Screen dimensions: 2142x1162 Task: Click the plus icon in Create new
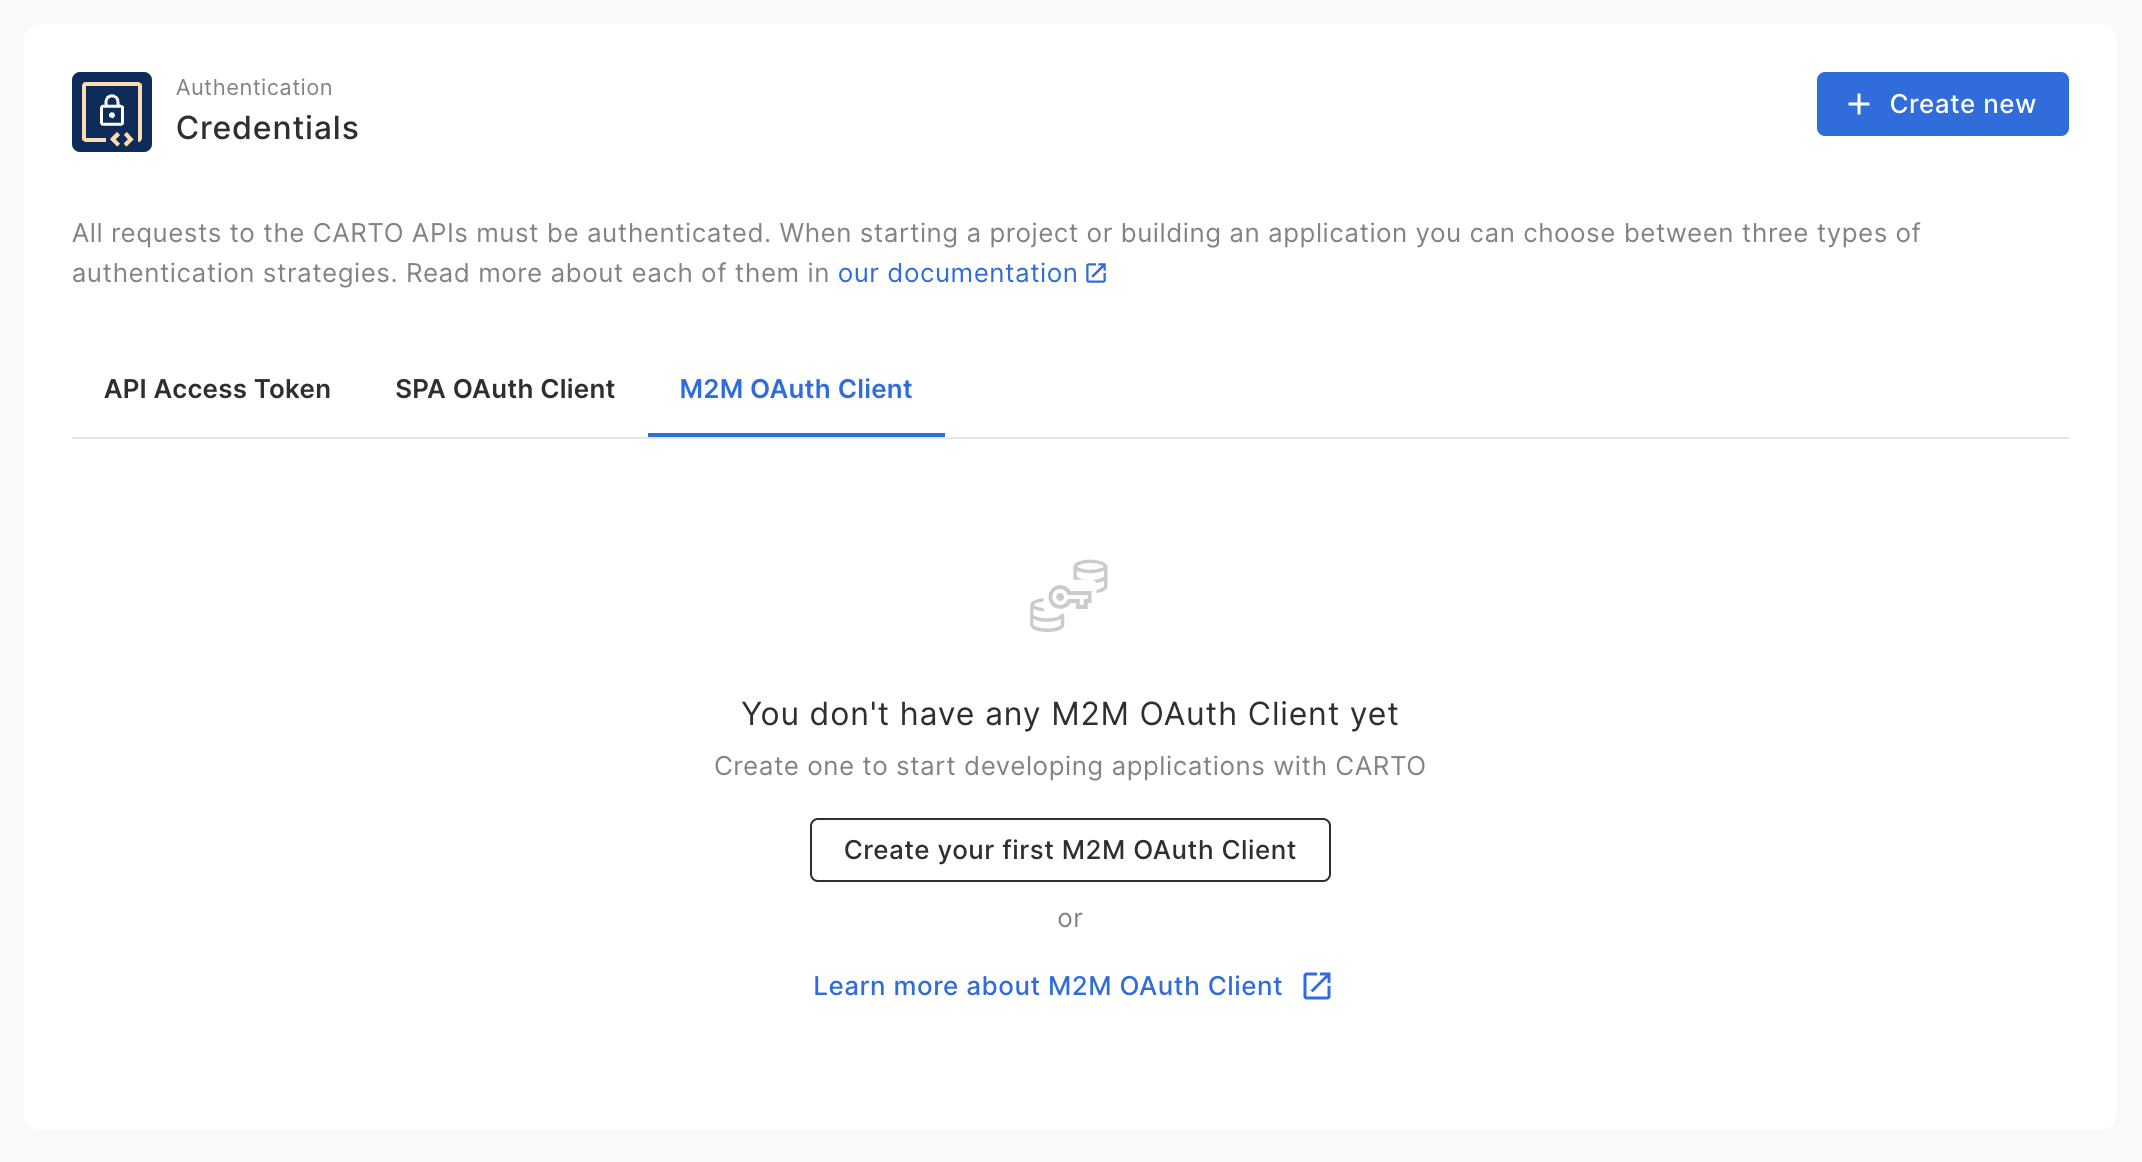tap(1858, 104)
